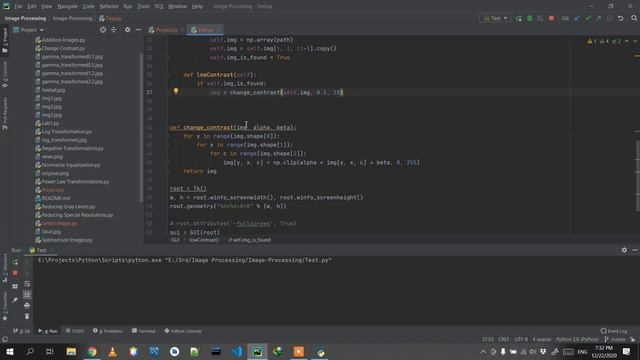Hide the Project panel with minus icon

[x=138, y=30]
